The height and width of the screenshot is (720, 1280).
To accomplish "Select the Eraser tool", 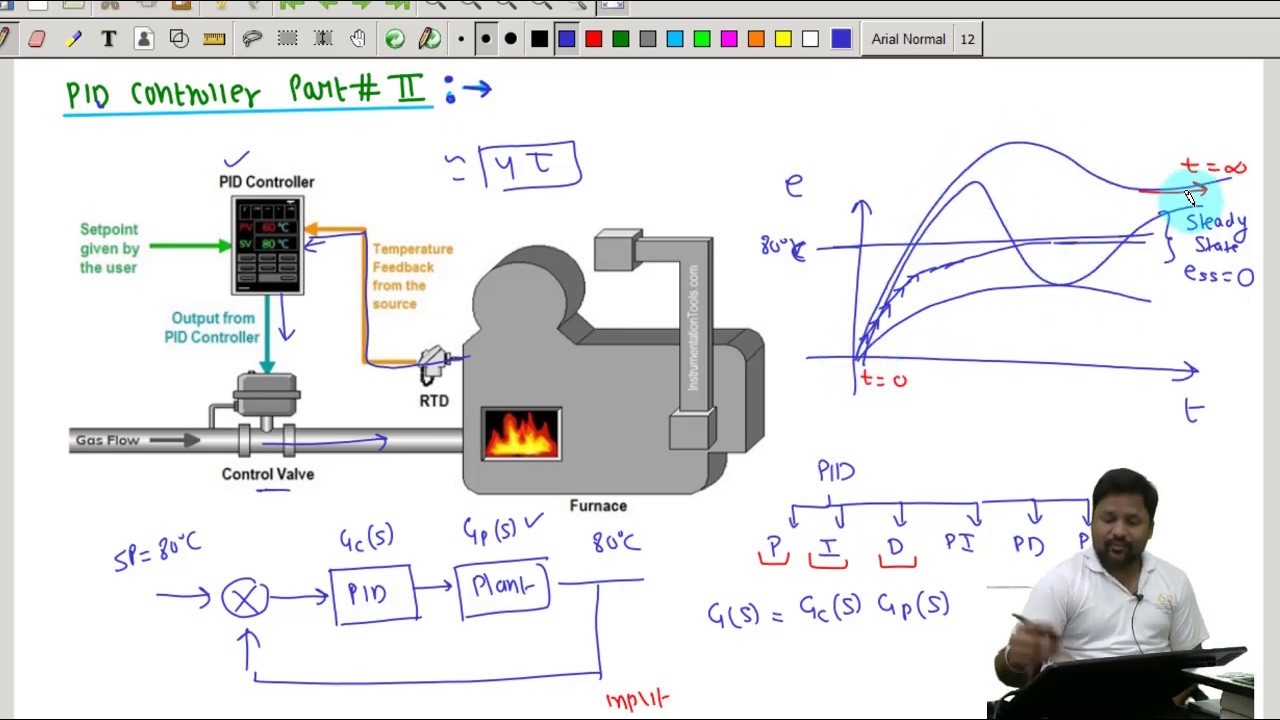I will [x=37, y=39].
